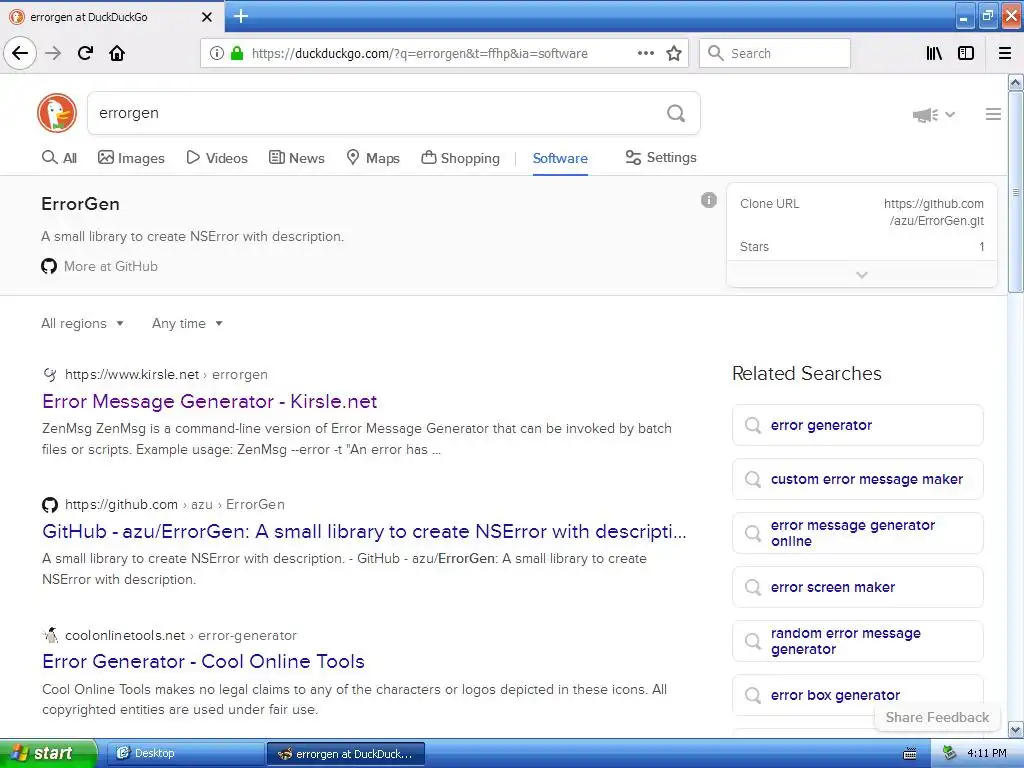Open the Firefox hamburger menu
This screenshot has height=768, width=1024.
[x=1005, y=53]
